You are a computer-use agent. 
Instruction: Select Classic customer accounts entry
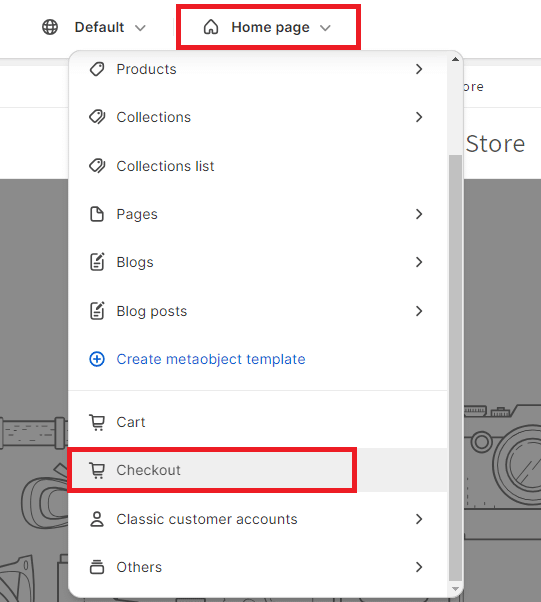(258, 519)
